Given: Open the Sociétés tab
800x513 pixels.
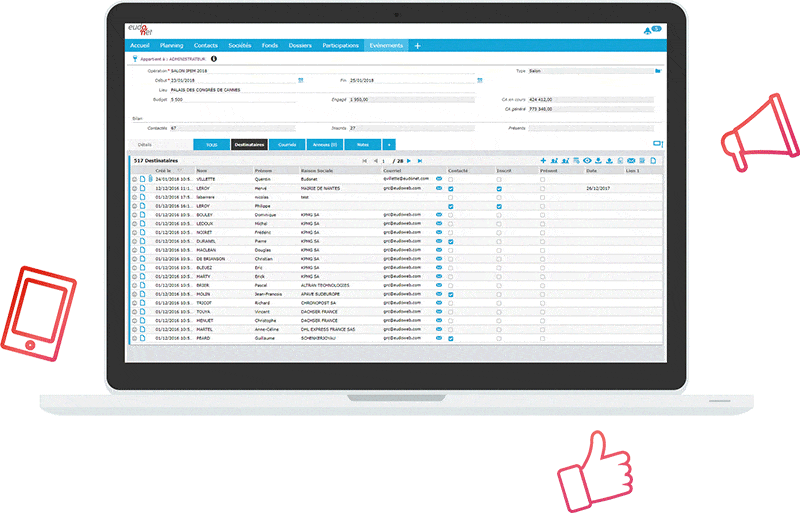Looking at the screenshot, I should pyautogui.click(x=240, y=45).
